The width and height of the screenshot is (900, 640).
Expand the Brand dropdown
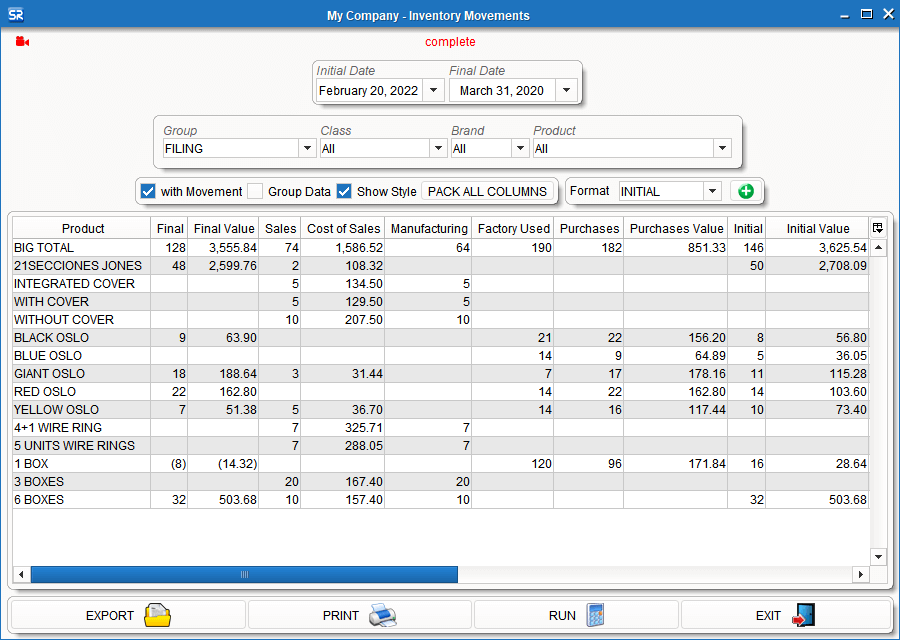click(520, 148)
